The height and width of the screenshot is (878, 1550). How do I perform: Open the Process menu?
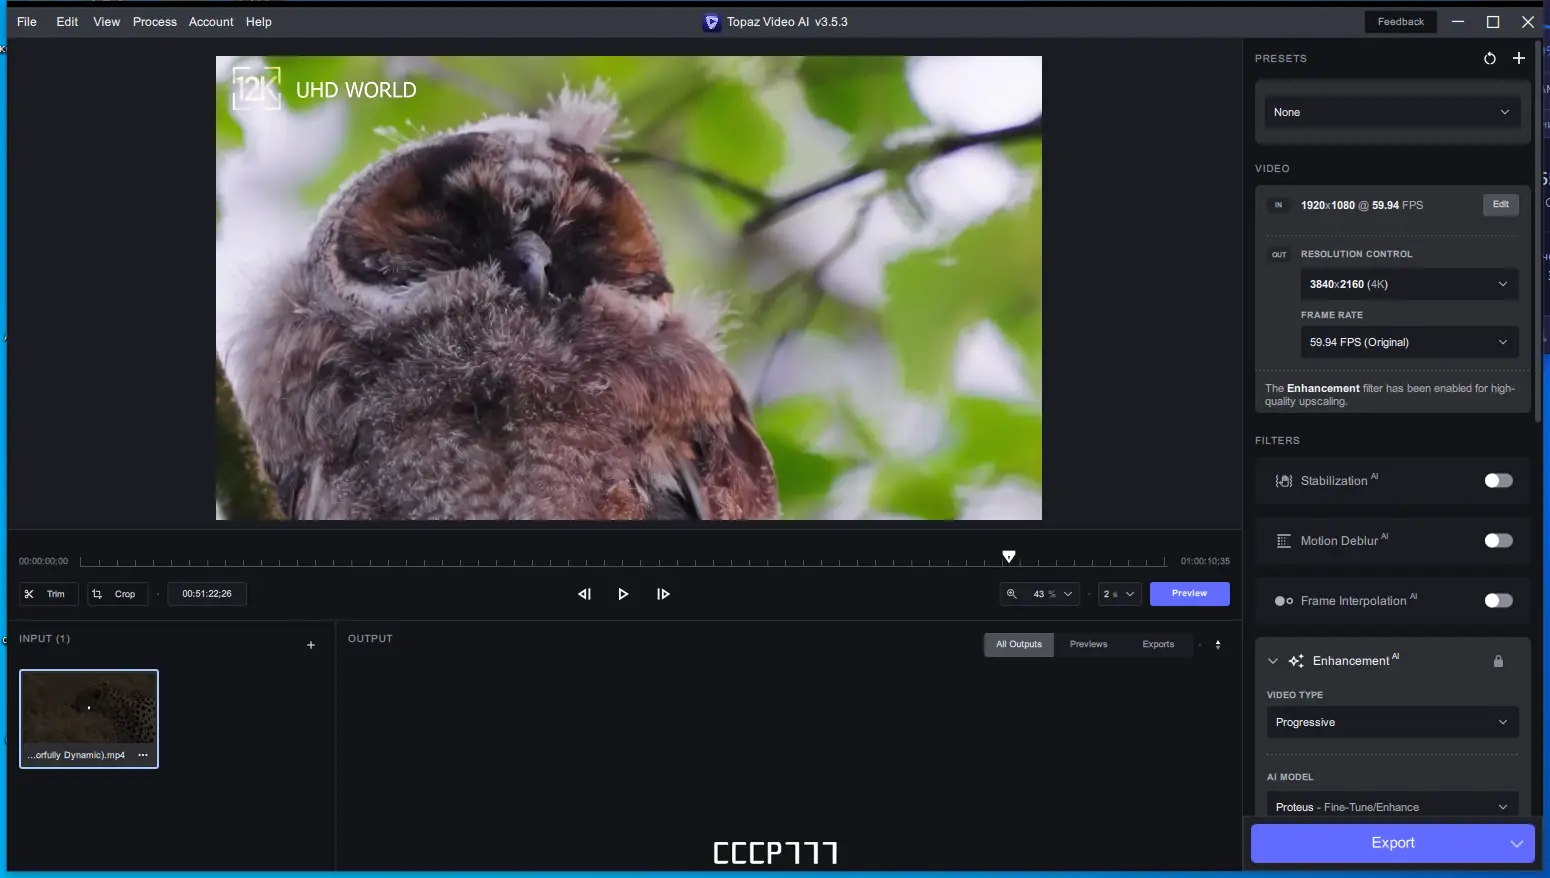point(155,22)
